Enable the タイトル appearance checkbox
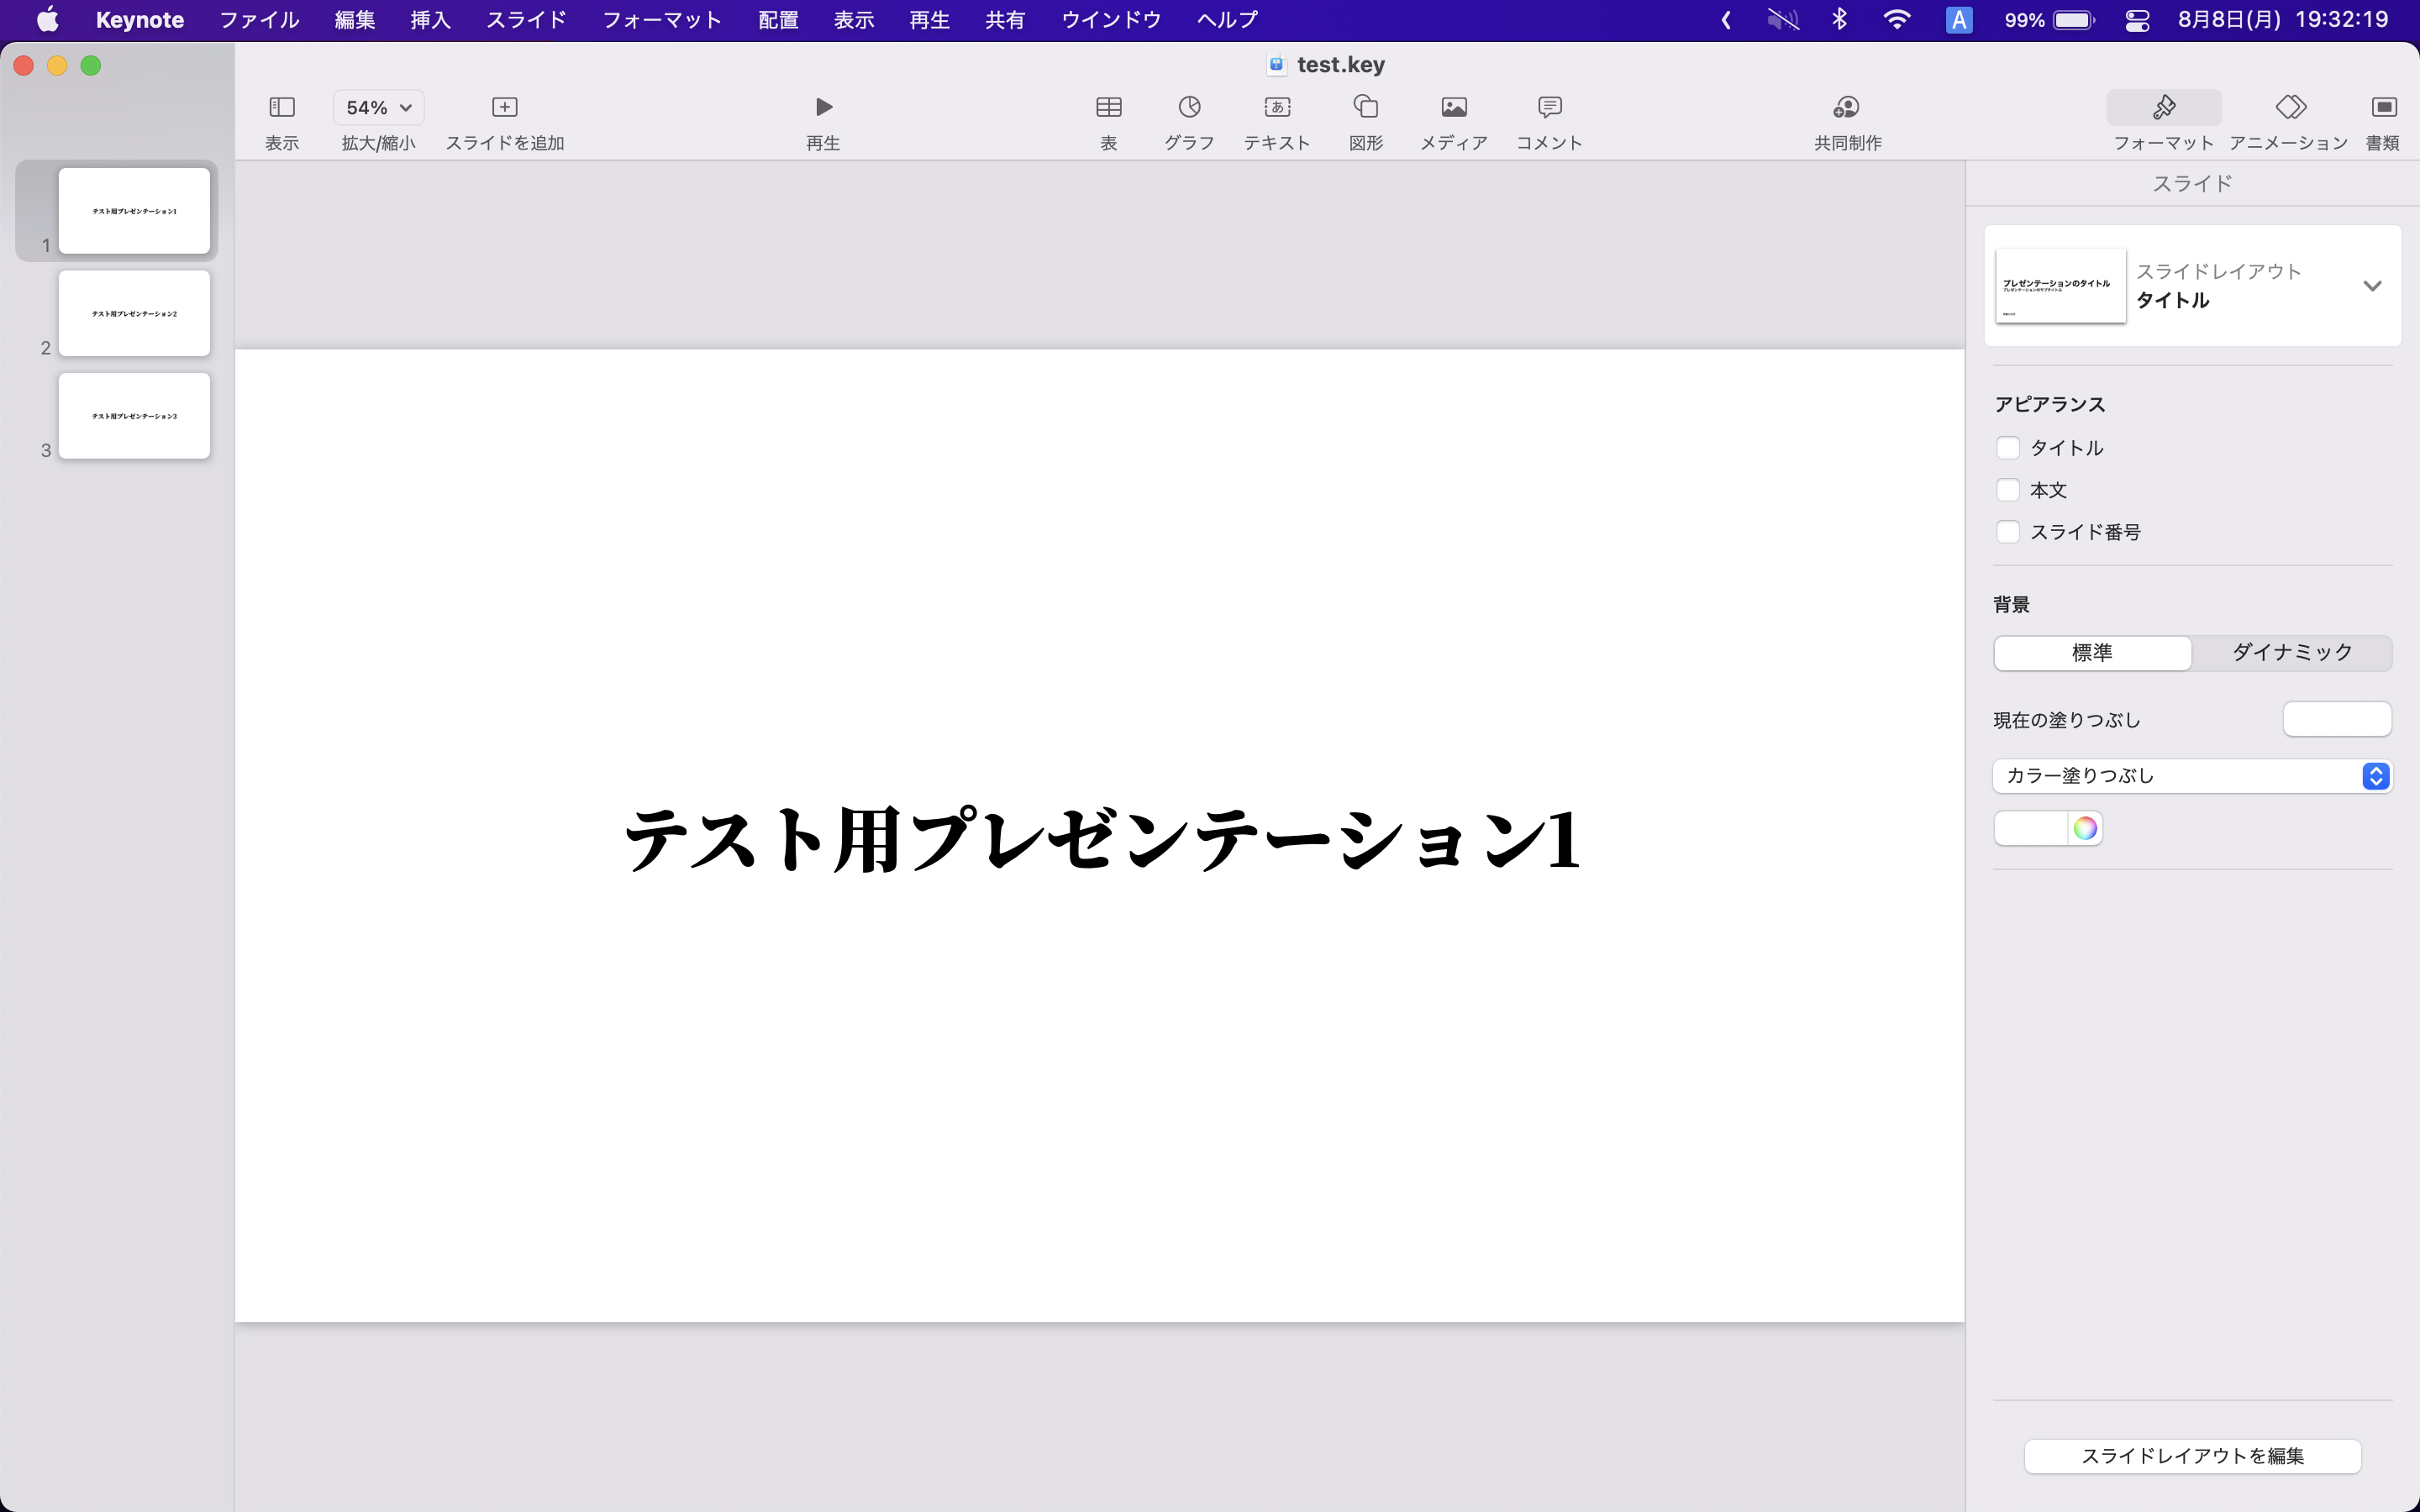 (2008, 448)
